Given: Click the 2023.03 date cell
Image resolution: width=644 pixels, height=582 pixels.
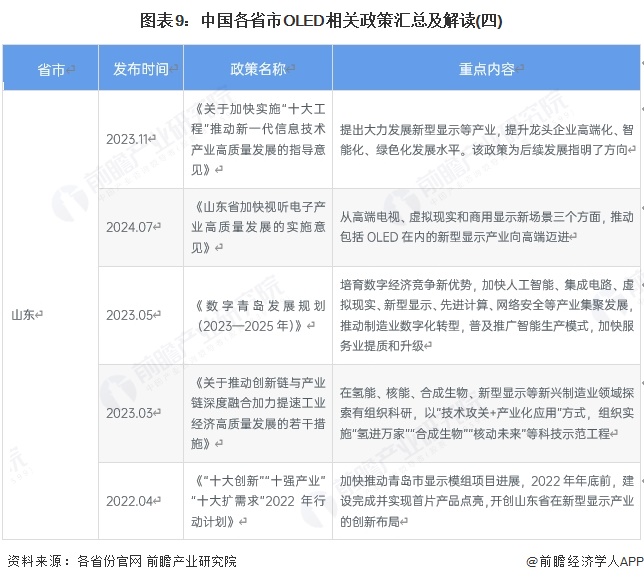Looking at the screenshot, I should click(x=130, y=413).
